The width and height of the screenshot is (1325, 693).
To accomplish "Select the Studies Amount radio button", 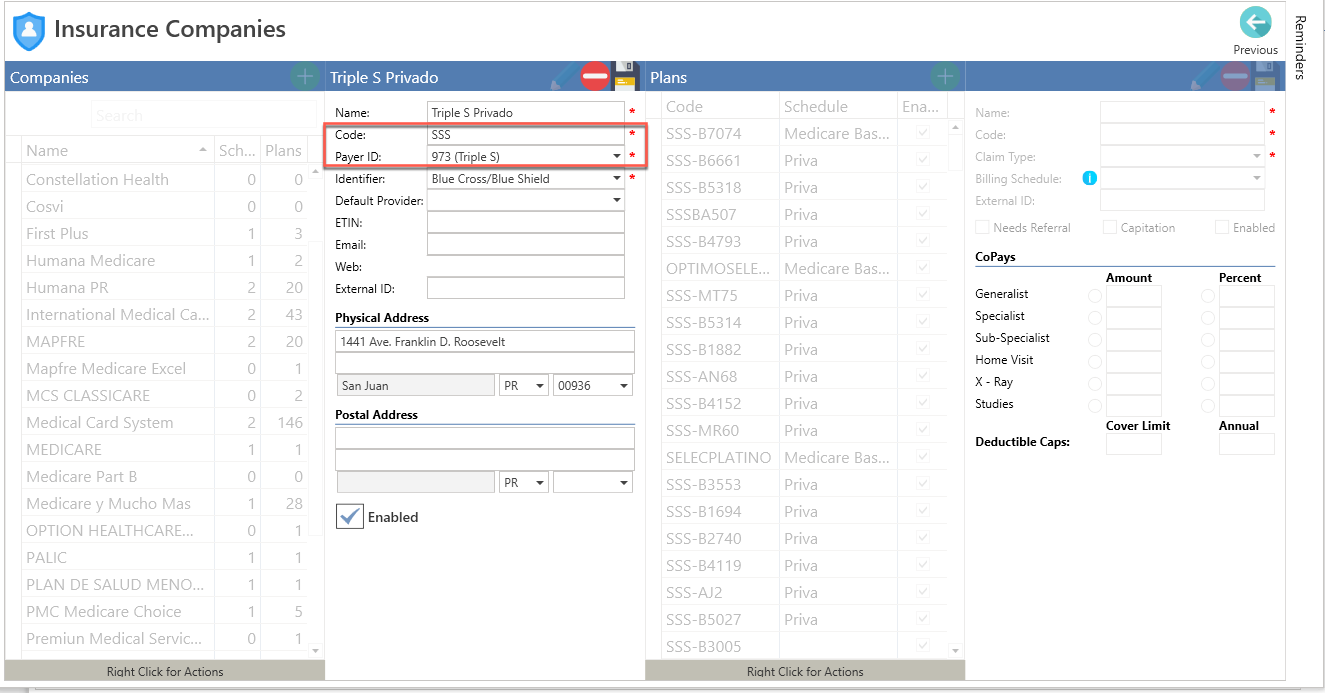I will click(x=1095, y=406).
